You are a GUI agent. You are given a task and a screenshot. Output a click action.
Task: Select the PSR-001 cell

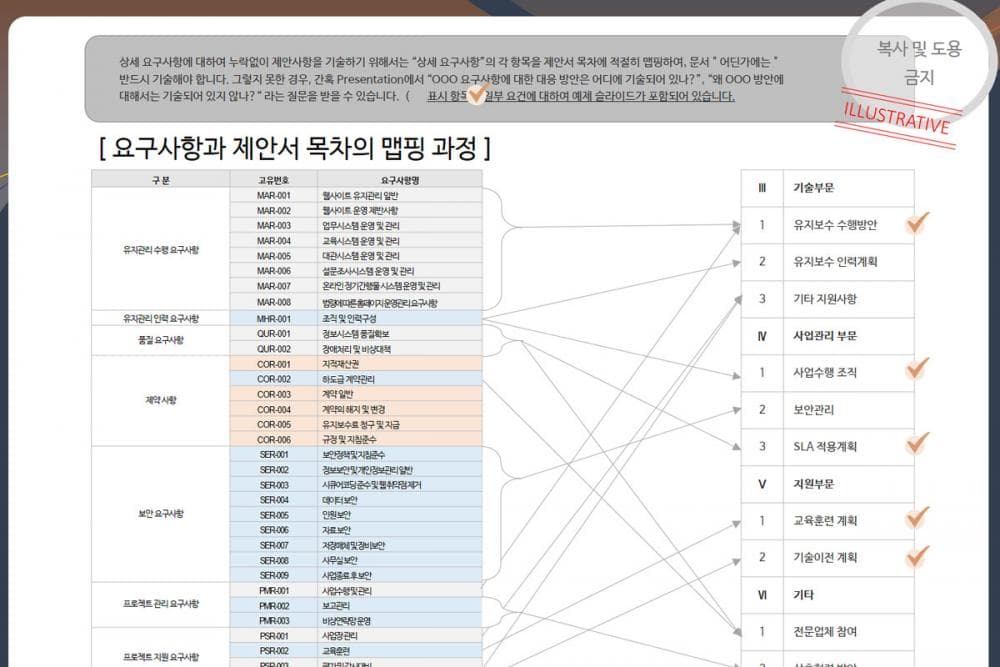click(x=274, y=636)
